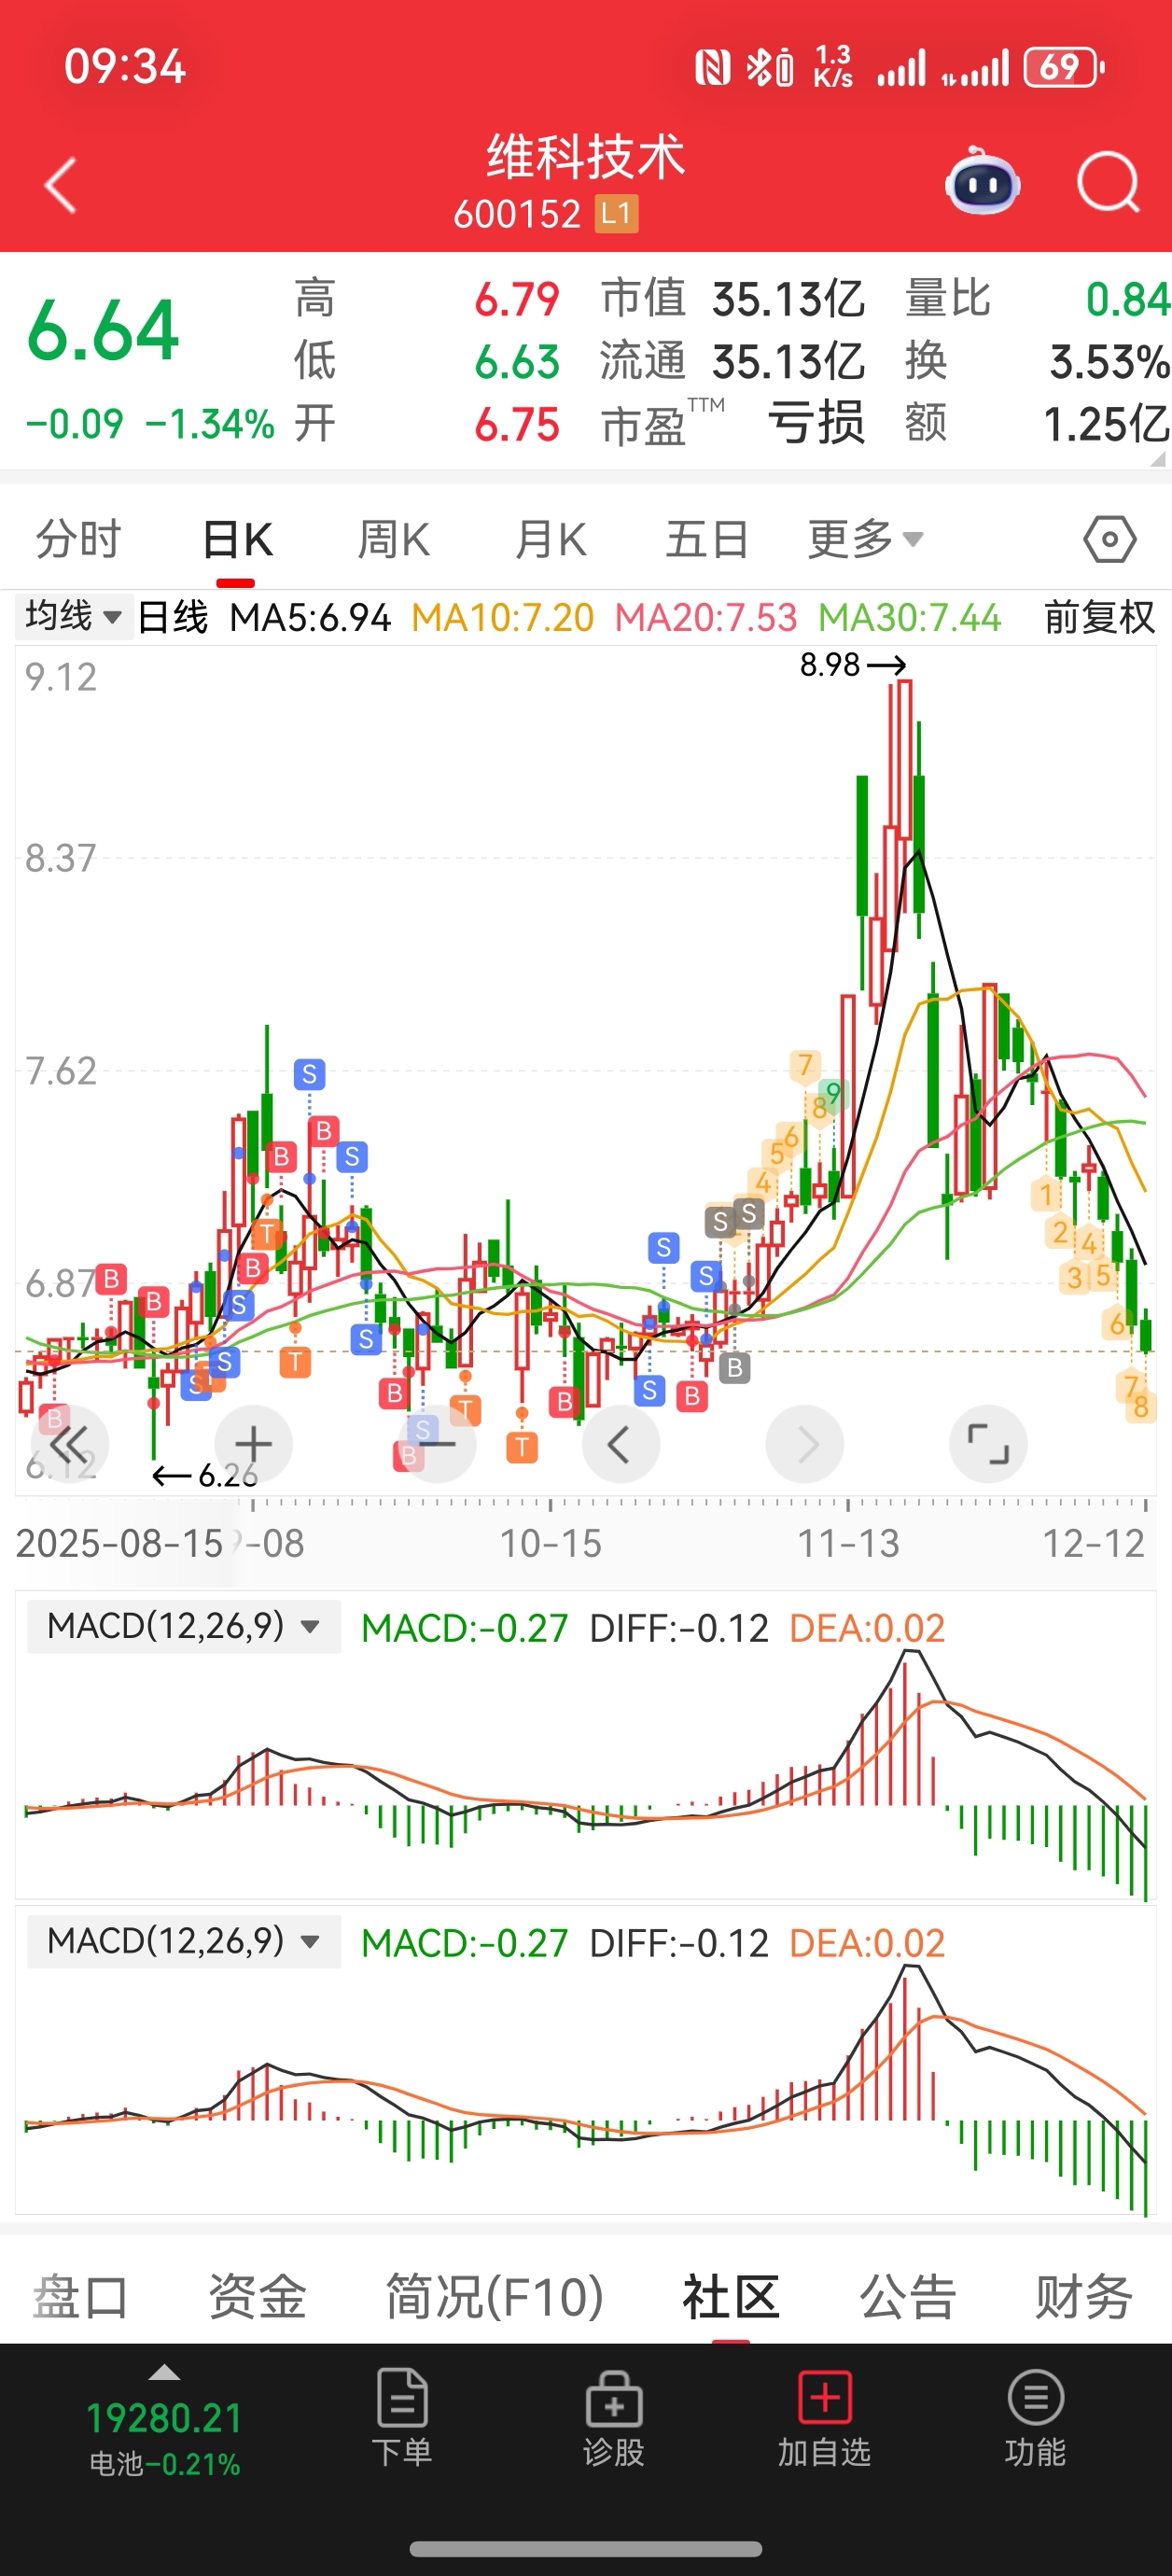
Task: Tap the current price 6.64
Action: pos(103,331)
